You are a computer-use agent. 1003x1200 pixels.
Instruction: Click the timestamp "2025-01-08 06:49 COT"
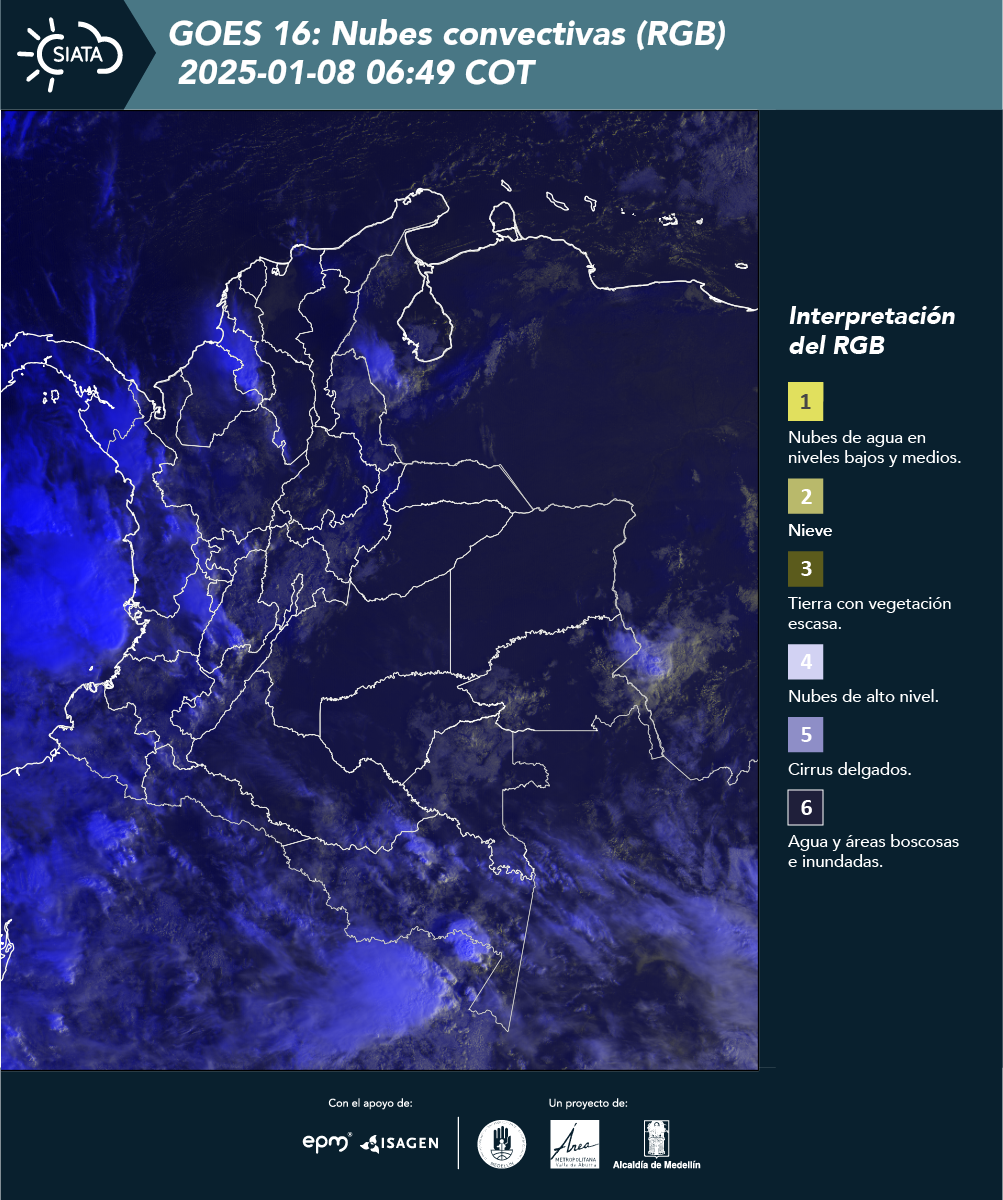[356, 73]
